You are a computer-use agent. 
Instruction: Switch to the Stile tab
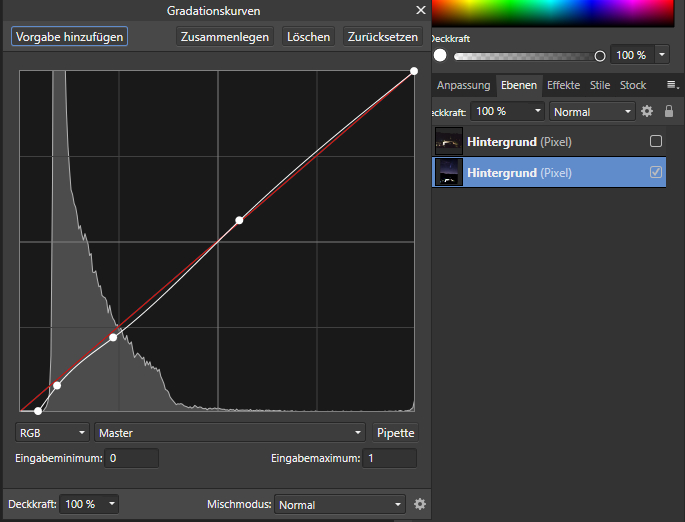point(600,85)
